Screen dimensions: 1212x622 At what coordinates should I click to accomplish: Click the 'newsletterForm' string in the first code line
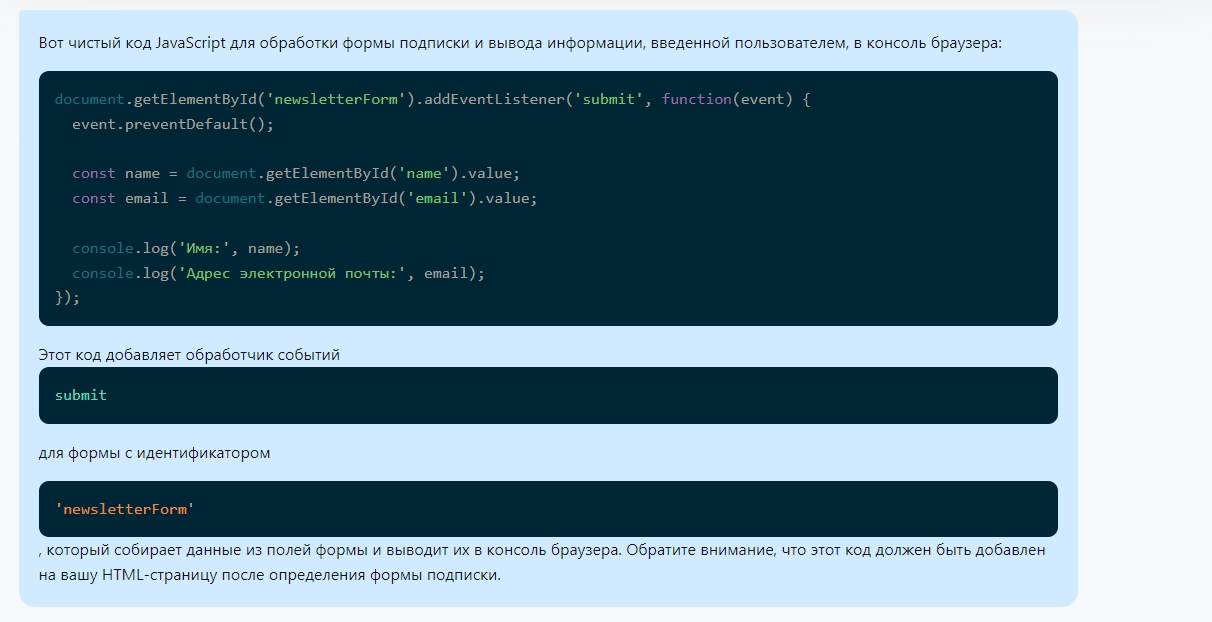(x=336, y=100)
